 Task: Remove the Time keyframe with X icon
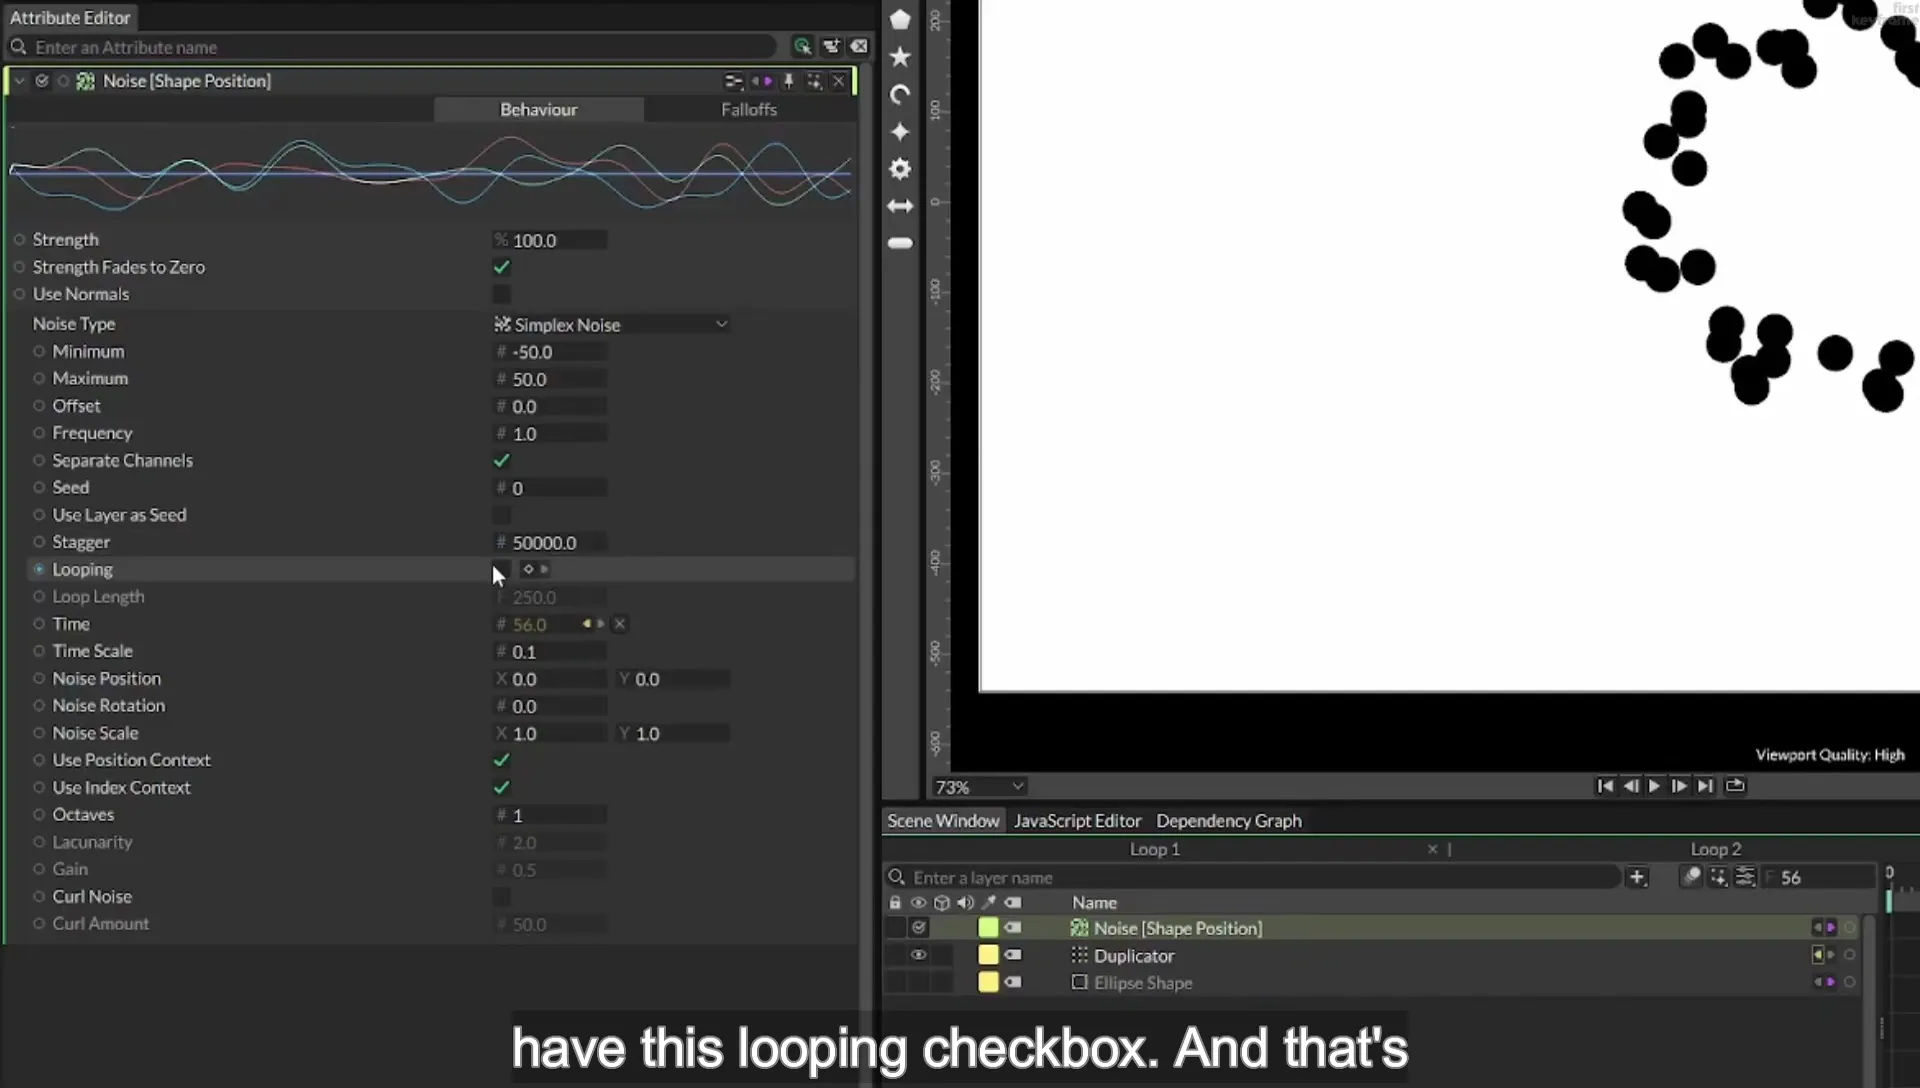click(620, 624)
